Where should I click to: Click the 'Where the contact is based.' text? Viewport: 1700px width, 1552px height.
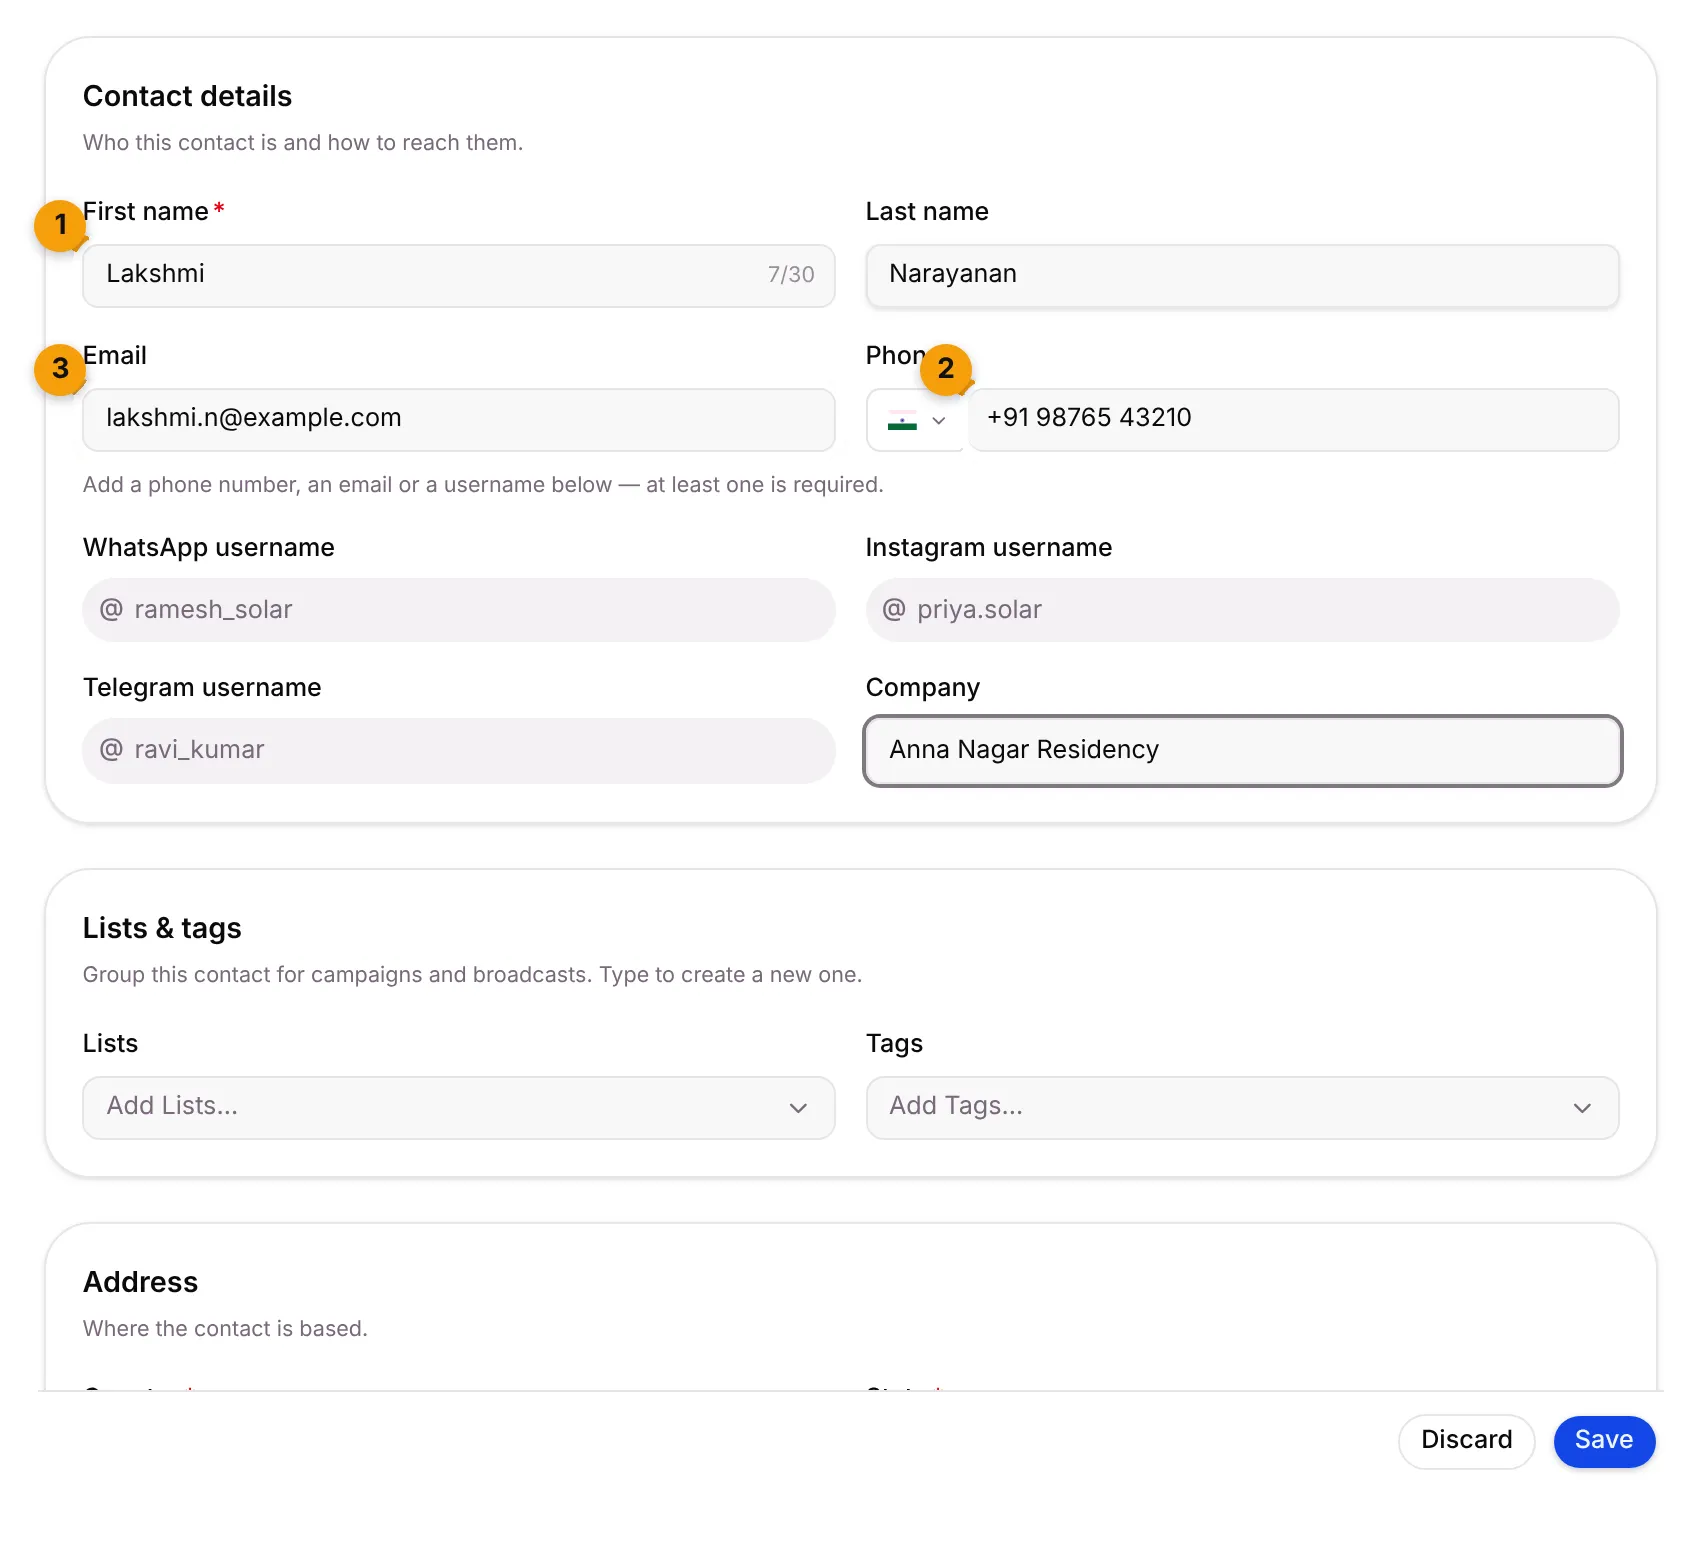(225, 1329)
